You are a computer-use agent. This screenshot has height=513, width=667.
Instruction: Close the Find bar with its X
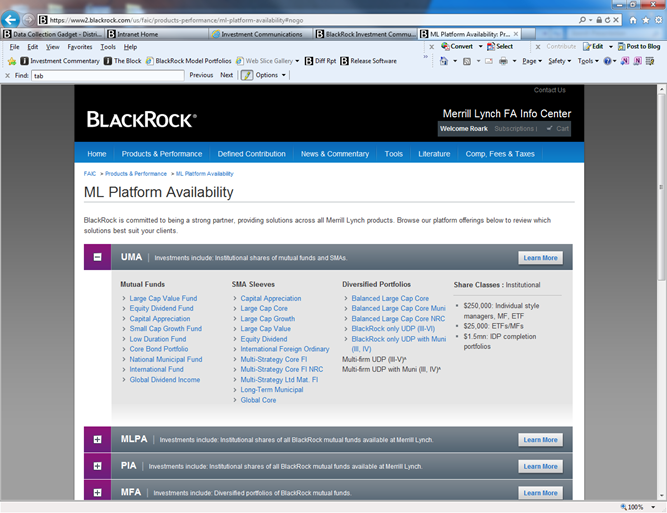[7, 75]
